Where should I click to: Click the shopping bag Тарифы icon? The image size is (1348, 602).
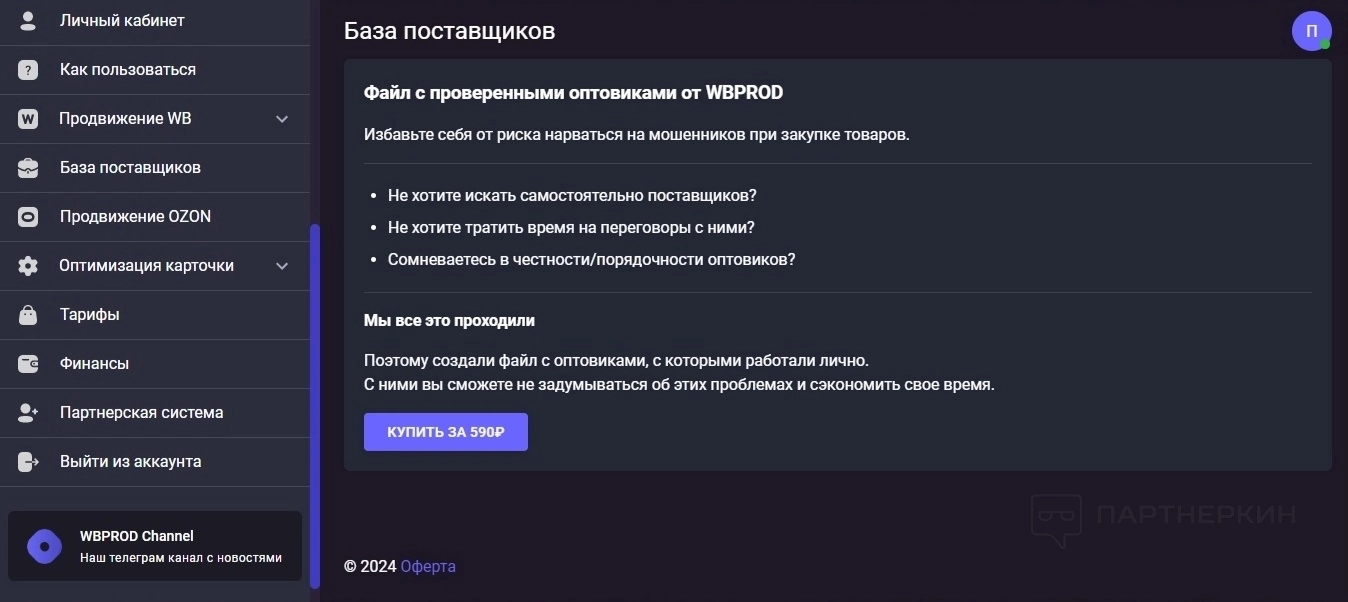(28, 315)
